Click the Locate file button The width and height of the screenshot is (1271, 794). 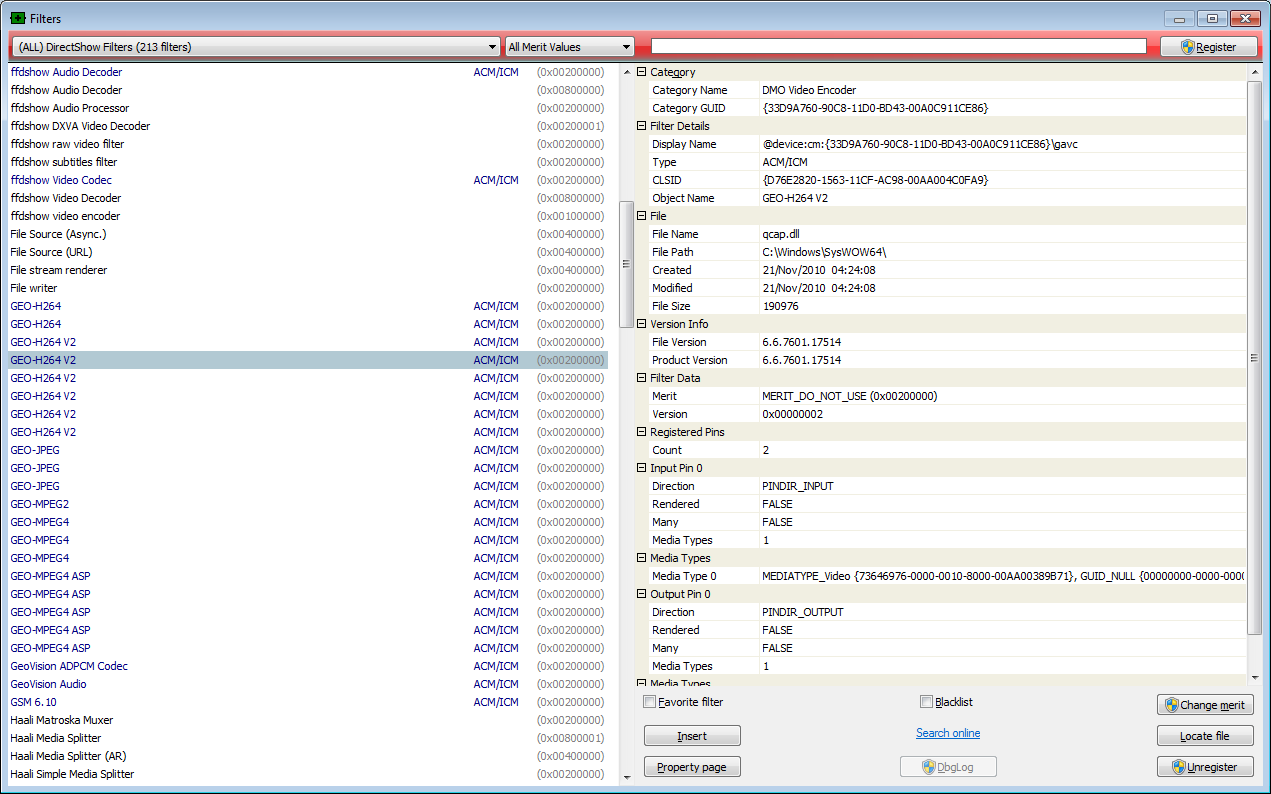1205,736
